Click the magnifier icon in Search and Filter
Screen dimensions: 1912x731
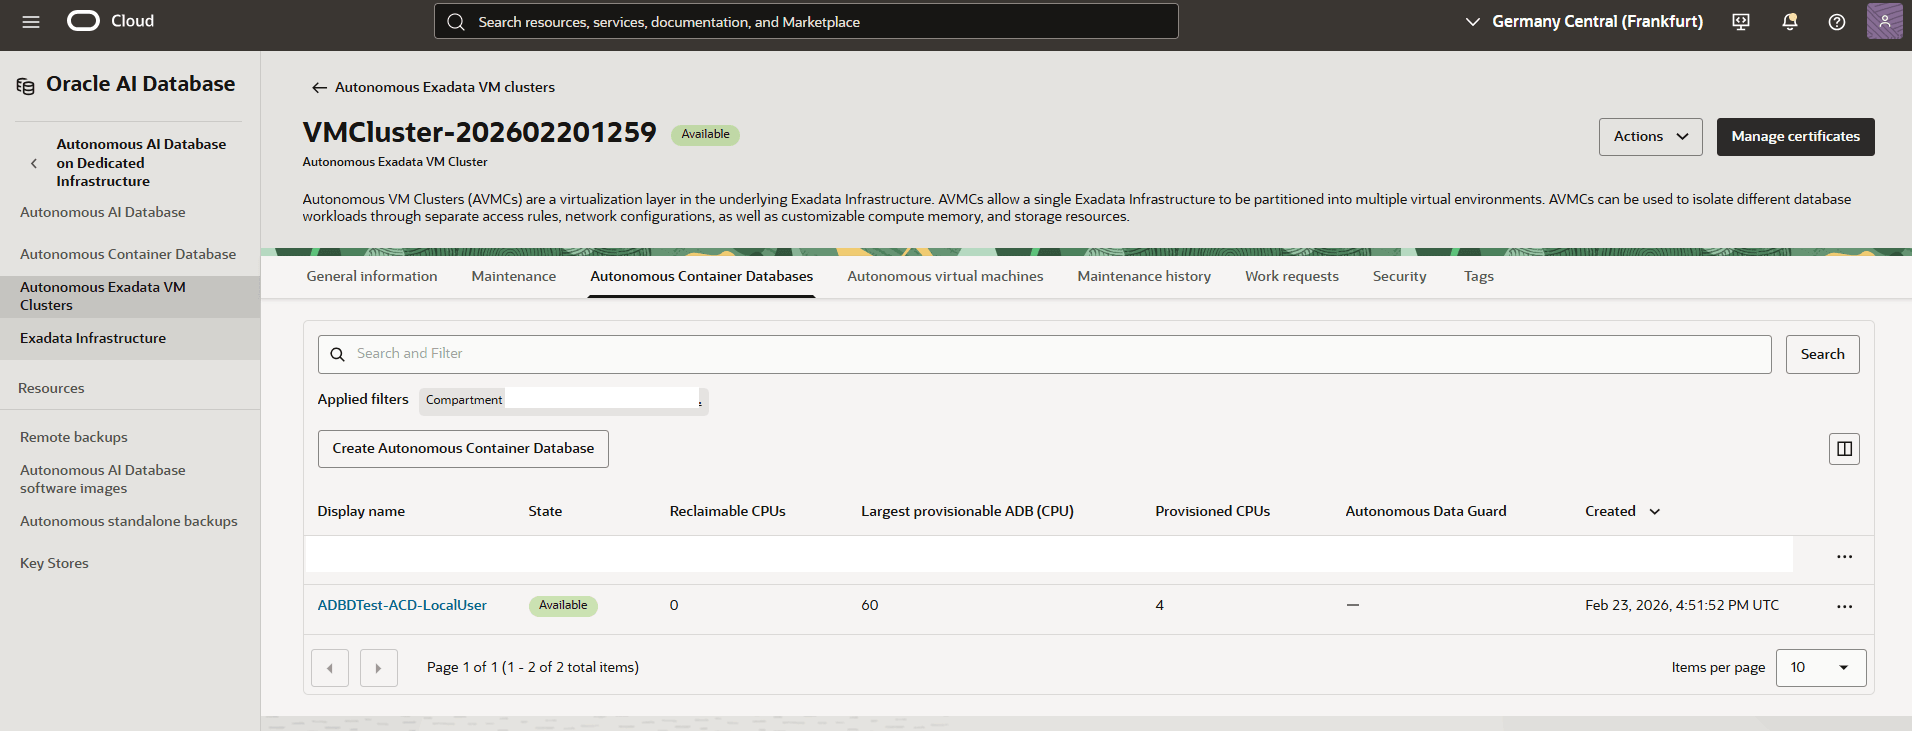coord(338,354)
